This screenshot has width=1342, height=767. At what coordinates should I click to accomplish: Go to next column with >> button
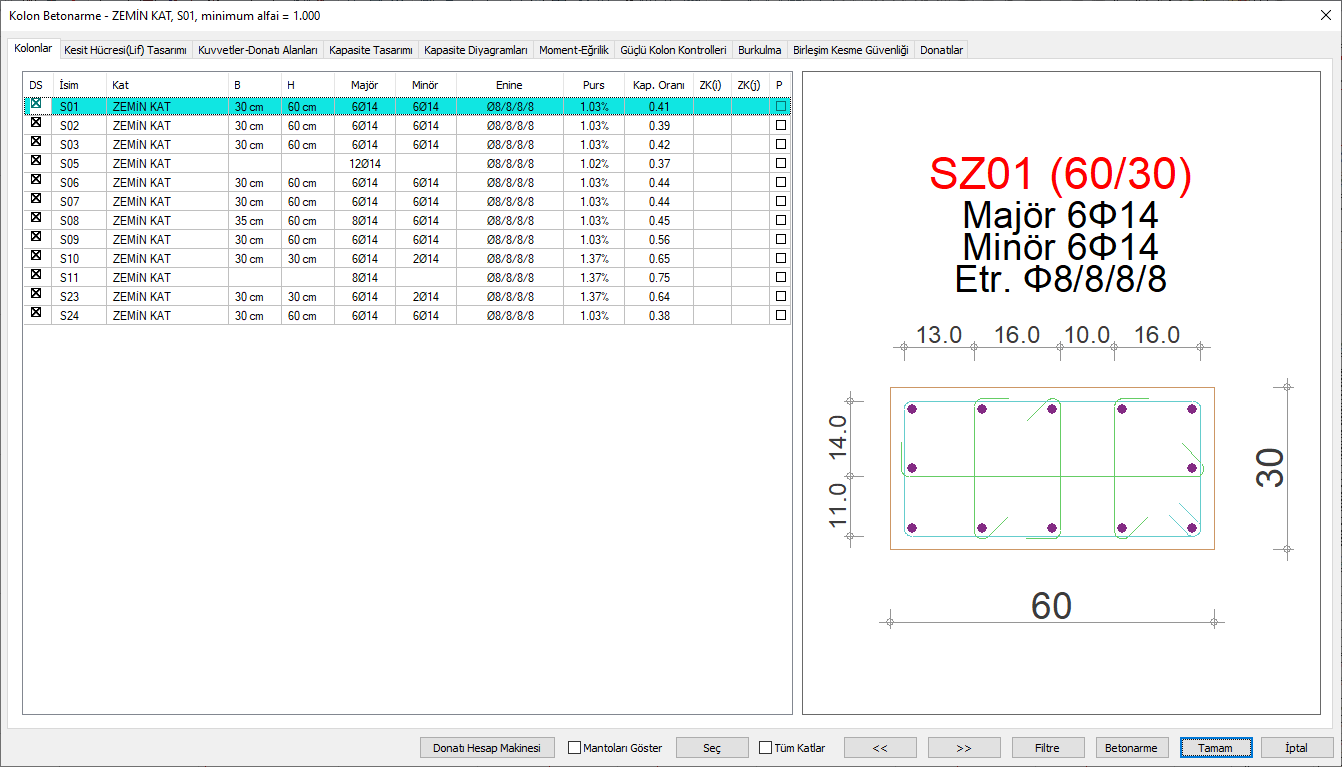pyautogui.click(x=964, y=748)
